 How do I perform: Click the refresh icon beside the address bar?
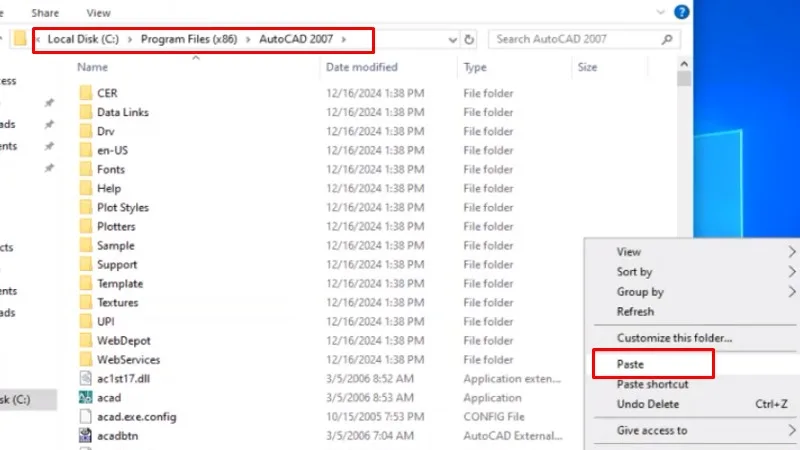pos(470,40)
